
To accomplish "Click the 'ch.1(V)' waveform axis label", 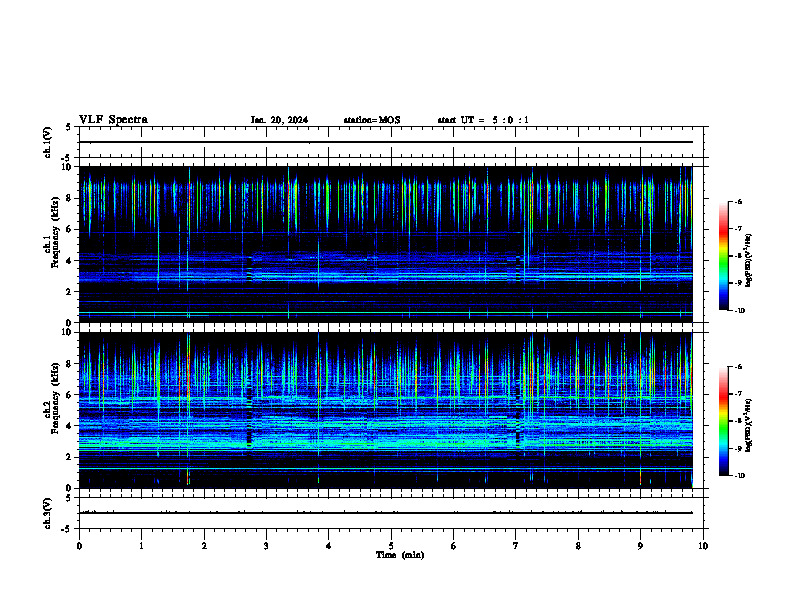I will coord(48,142).
